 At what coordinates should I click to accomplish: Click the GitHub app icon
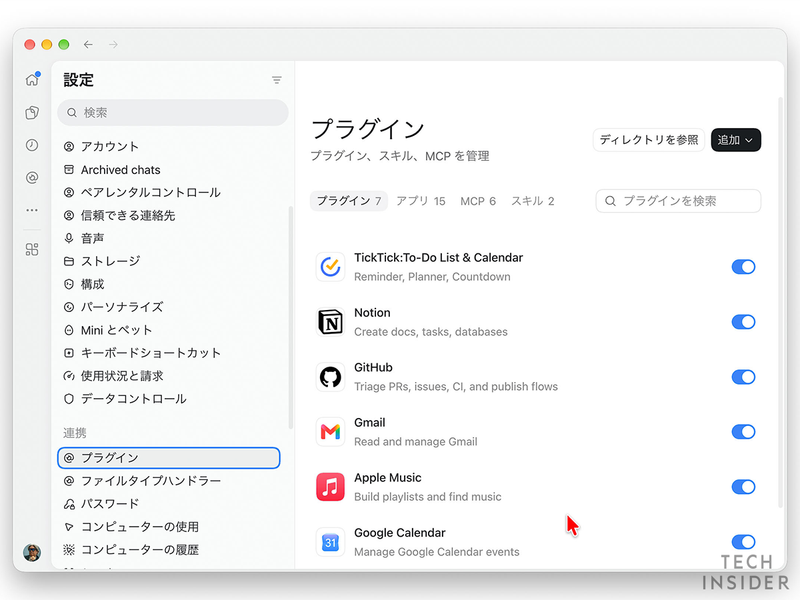(x=330, y=377)
